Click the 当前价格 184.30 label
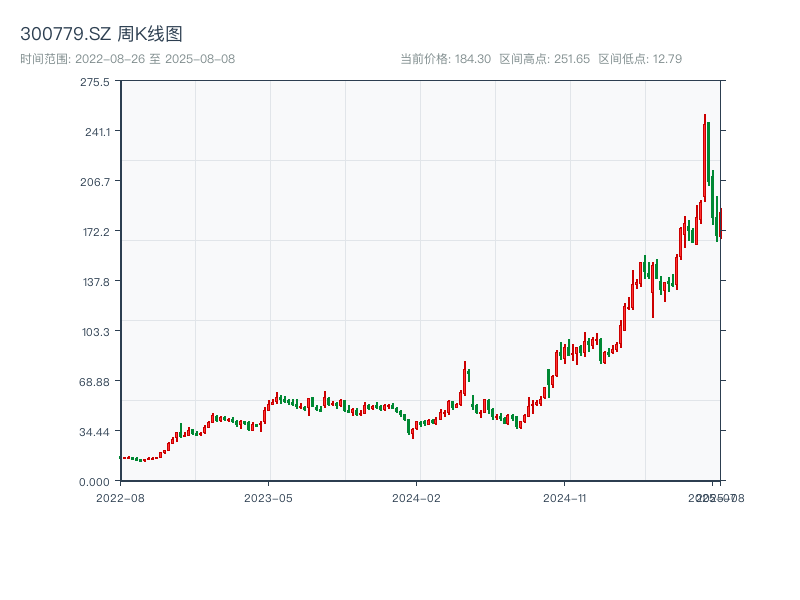Image resolution: width=800 pixels, height=600 pixels. point(445,59)
